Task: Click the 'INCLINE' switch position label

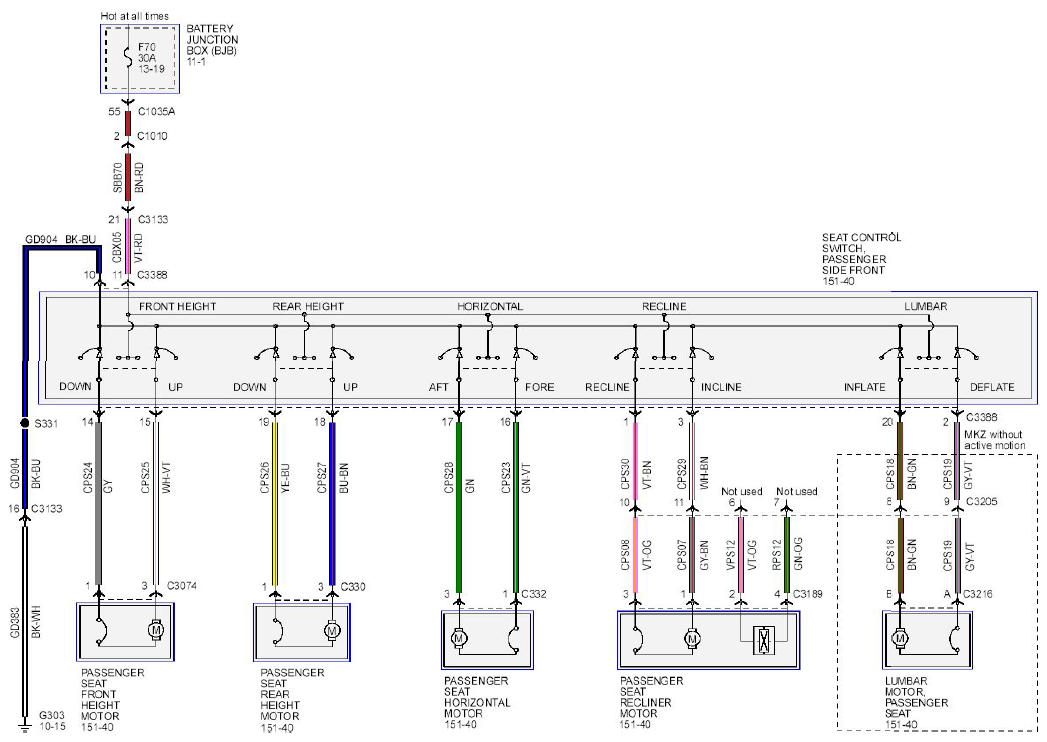Action: pos(721,387)
